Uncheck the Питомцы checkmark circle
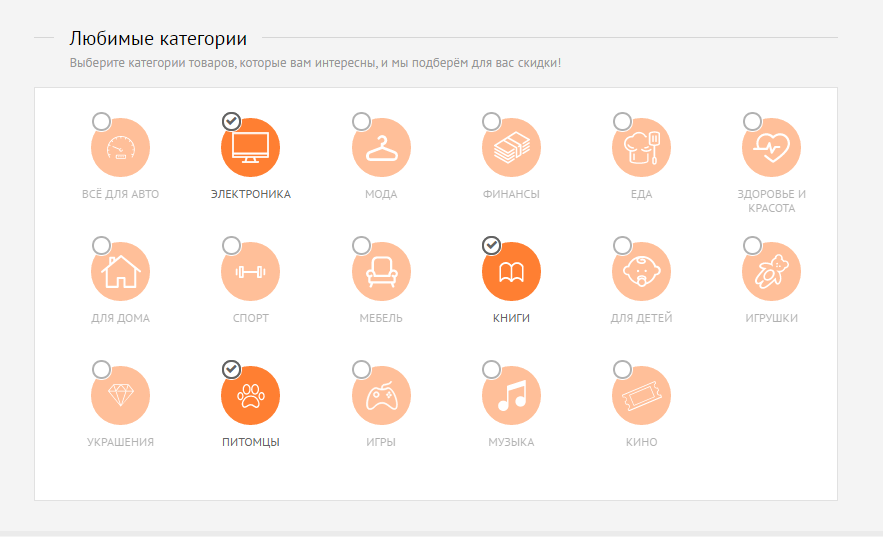 (231, 369)
